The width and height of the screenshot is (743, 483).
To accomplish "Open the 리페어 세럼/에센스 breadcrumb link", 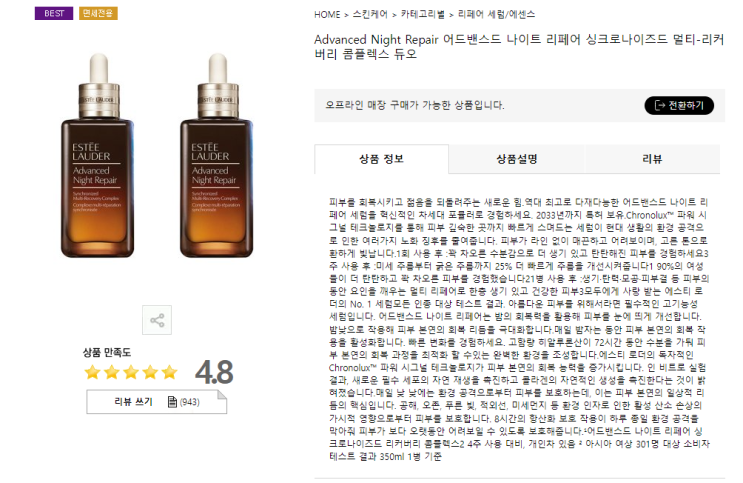I will (x=496, y=15).
